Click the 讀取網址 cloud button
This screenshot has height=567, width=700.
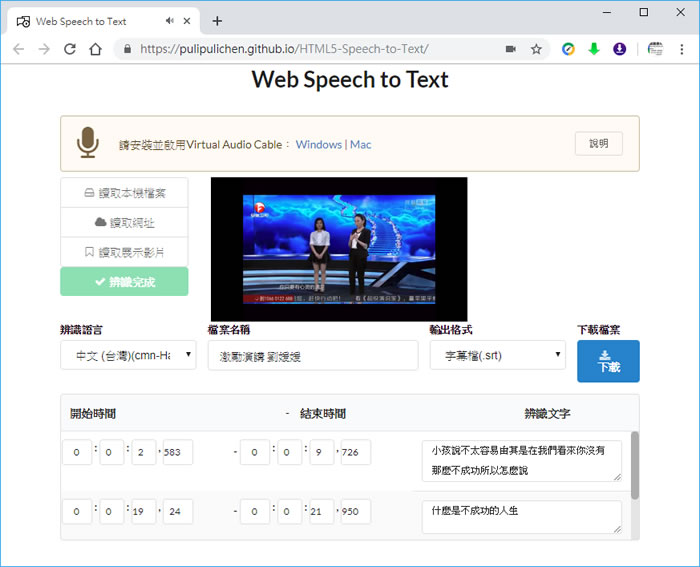click(x=124, y=222)
